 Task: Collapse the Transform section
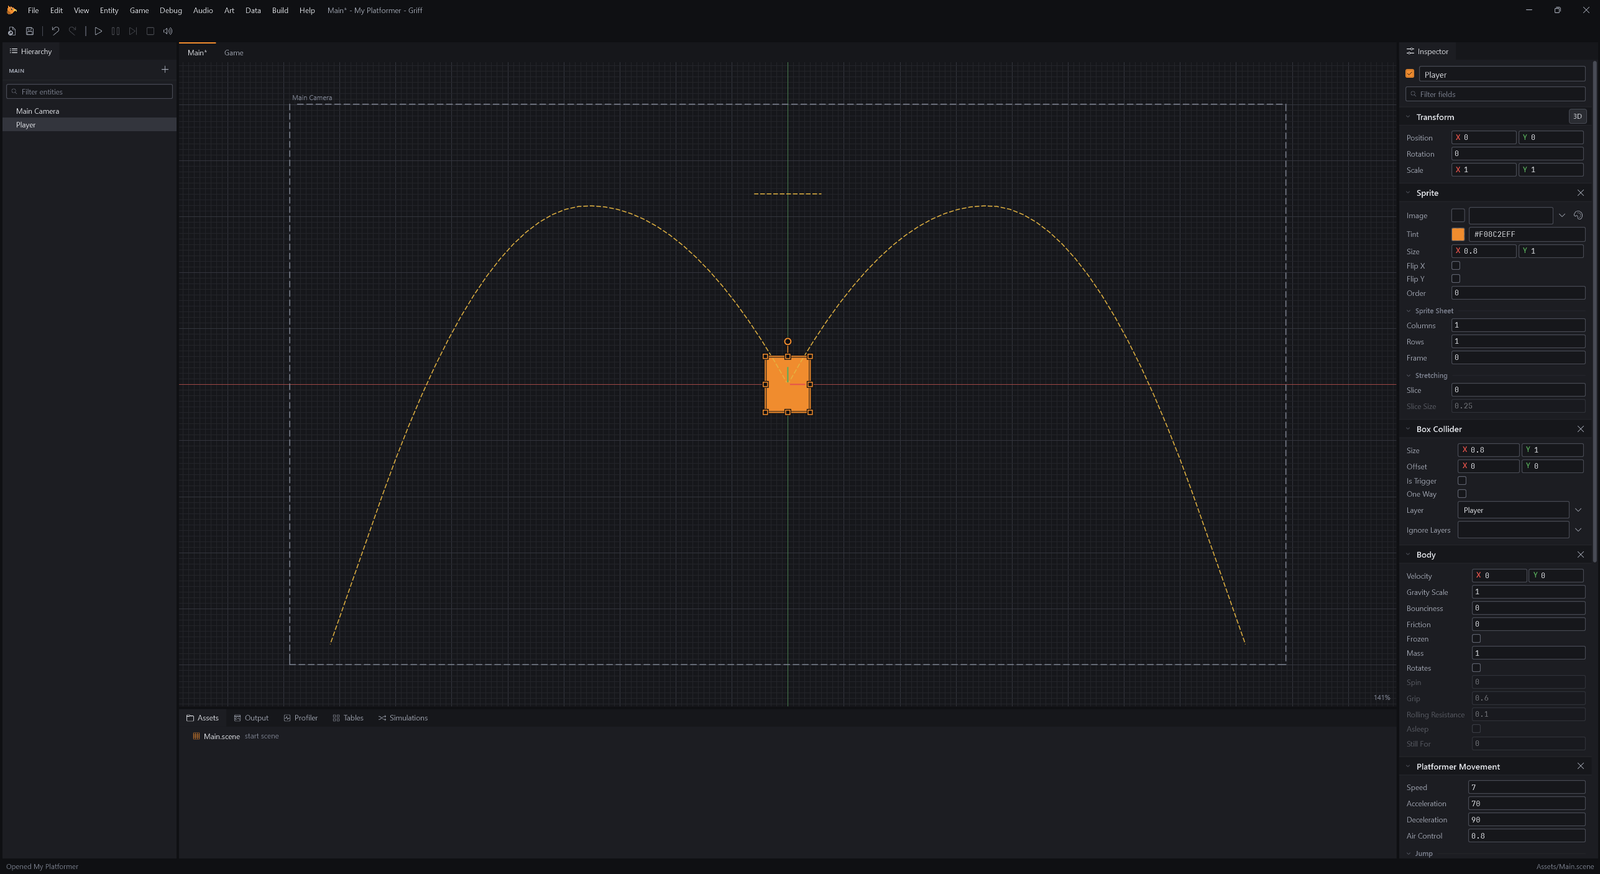(1409, 117)
